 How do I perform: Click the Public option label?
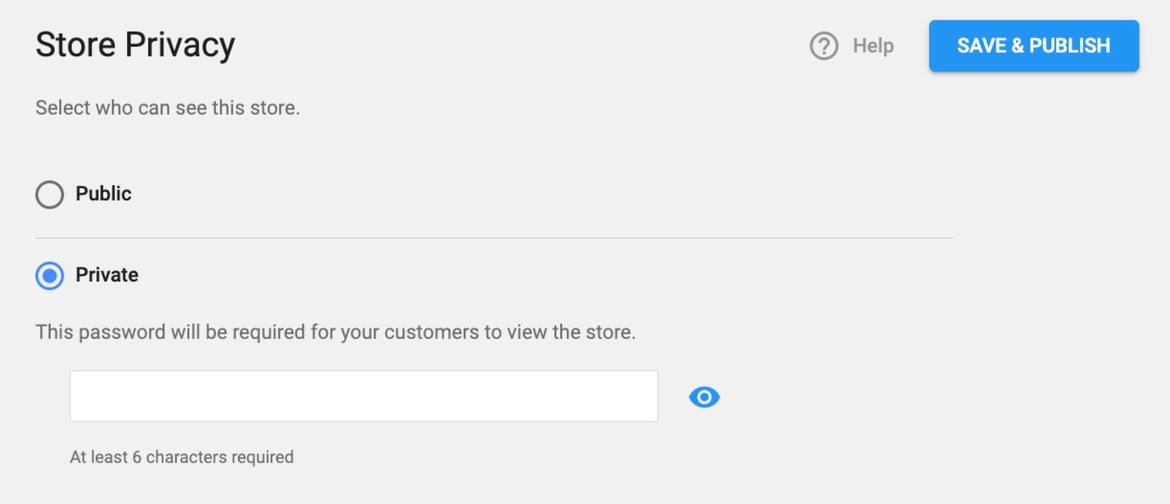[x=104, y=194]
